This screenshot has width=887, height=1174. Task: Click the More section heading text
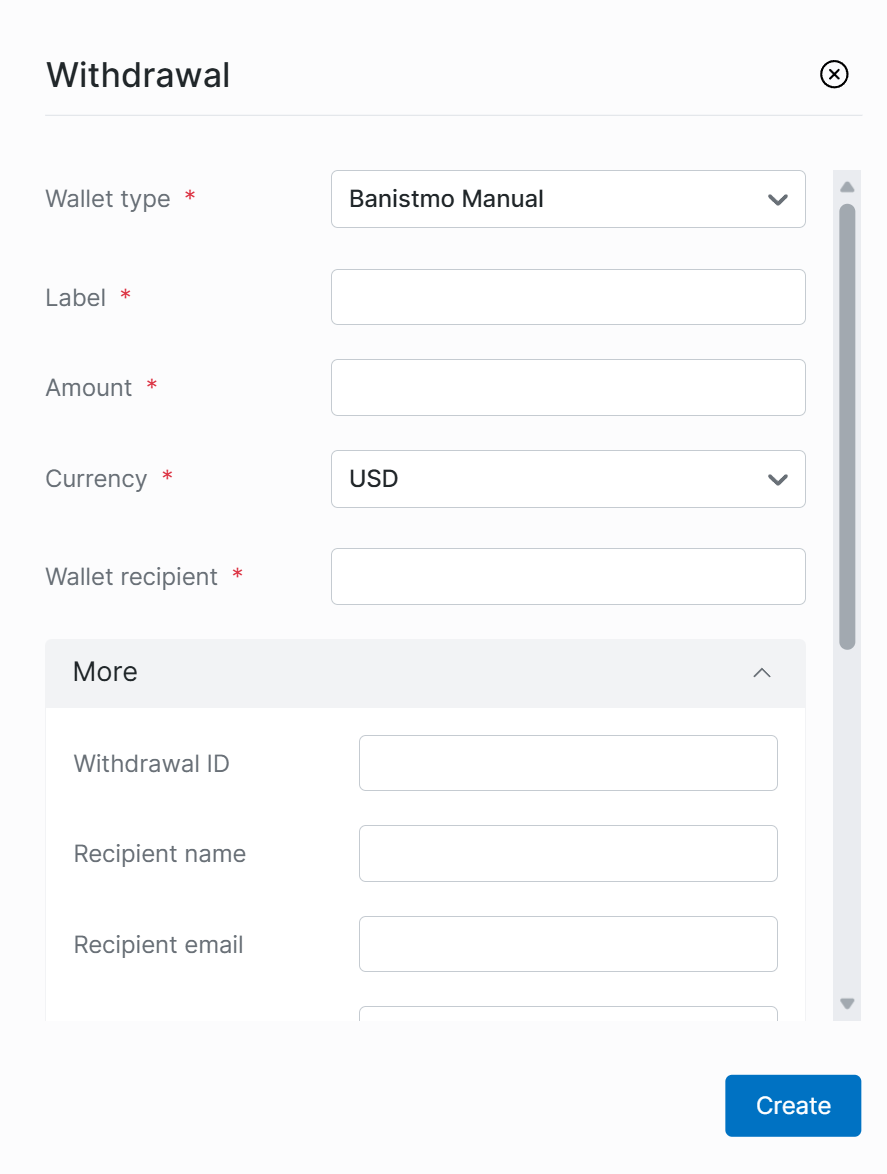[x=105, y=672]
